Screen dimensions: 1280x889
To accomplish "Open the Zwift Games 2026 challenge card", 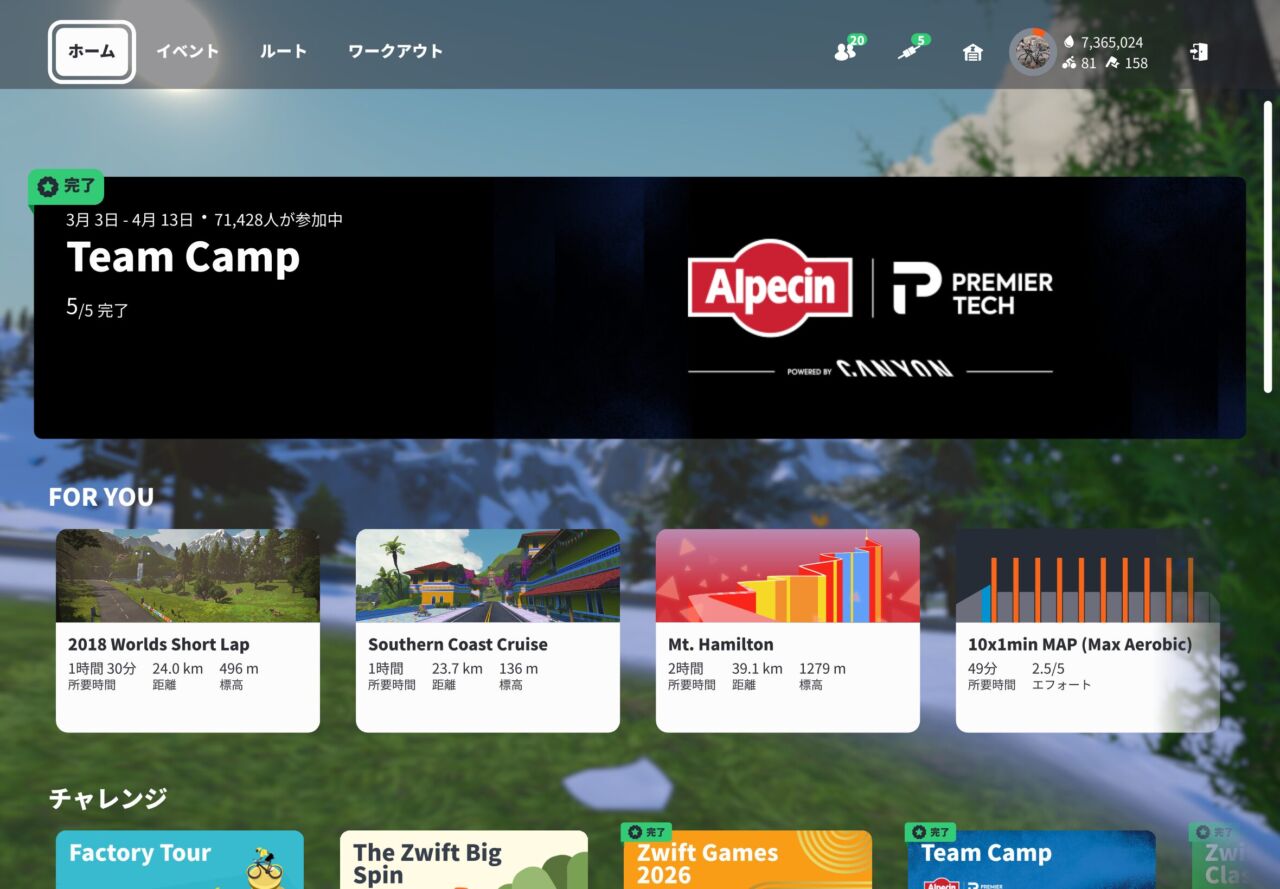I will [x=747, y=862].
